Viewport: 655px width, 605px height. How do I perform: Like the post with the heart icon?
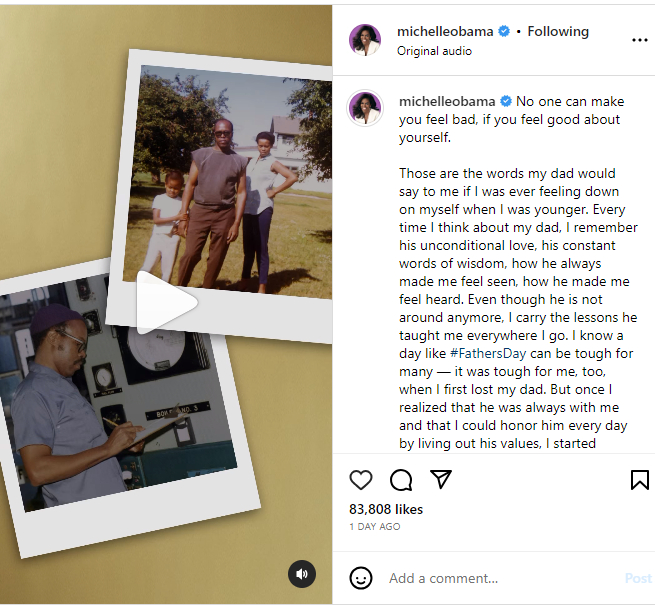click(361, 480)
